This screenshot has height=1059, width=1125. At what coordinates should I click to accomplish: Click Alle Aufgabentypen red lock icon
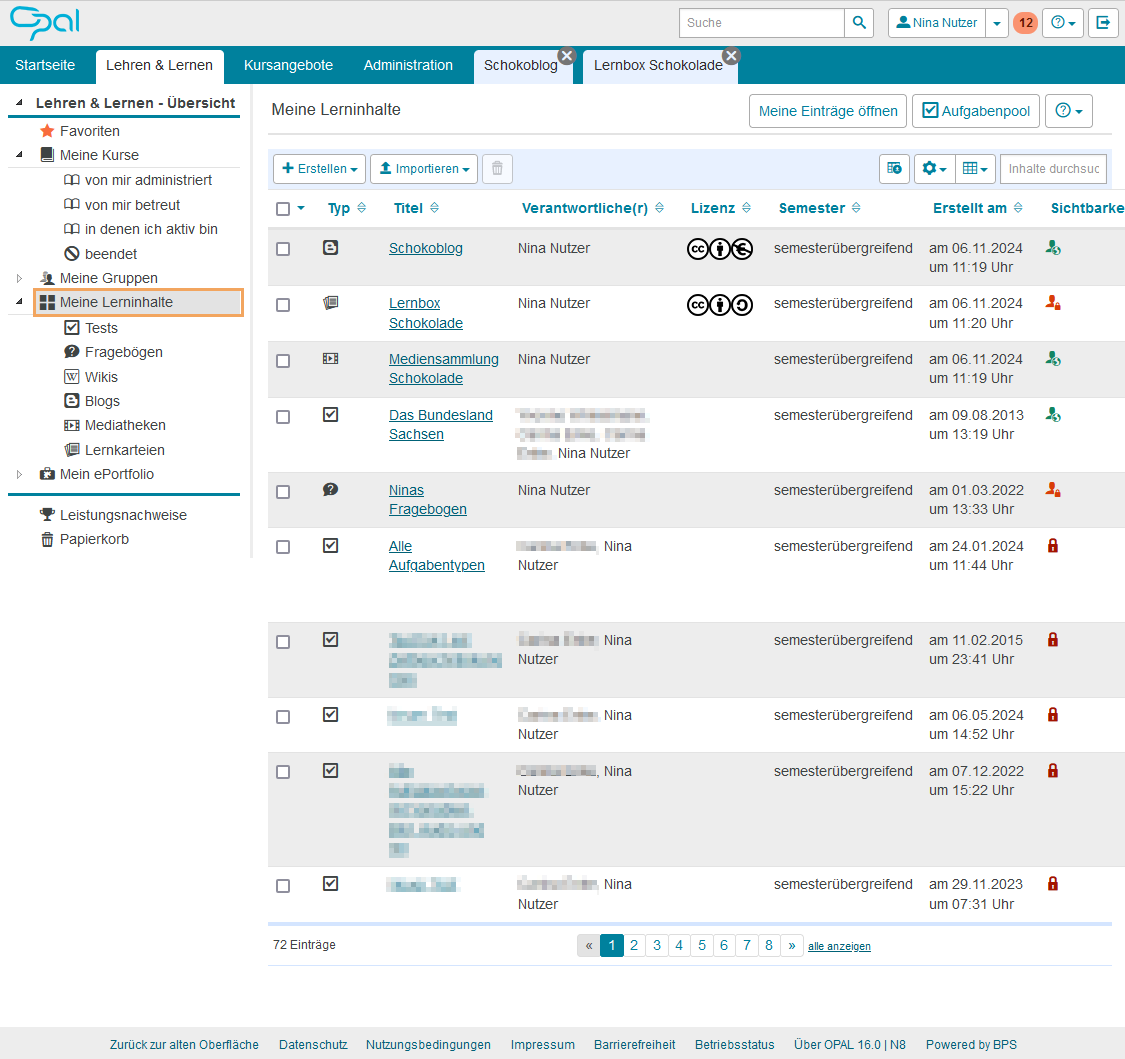coord(1053,546)
